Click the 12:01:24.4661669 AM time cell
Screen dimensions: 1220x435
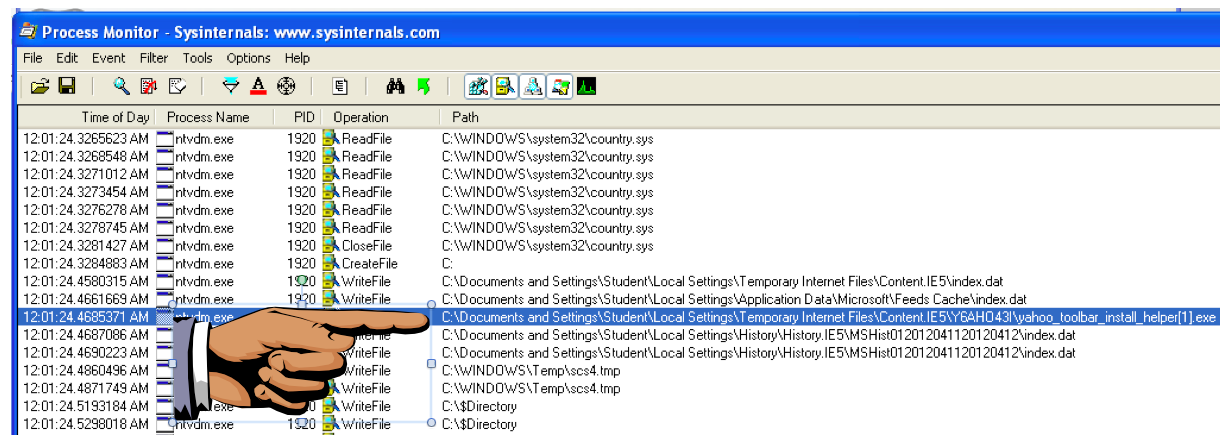coord(86,299)
